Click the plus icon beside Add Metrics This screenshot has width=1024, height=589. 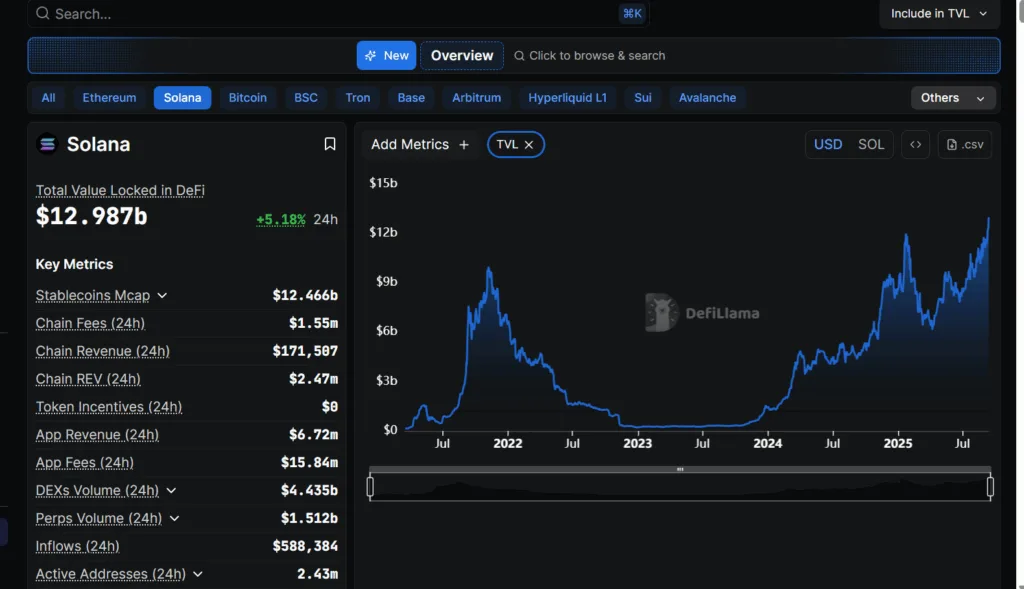[x=464, y=144]
